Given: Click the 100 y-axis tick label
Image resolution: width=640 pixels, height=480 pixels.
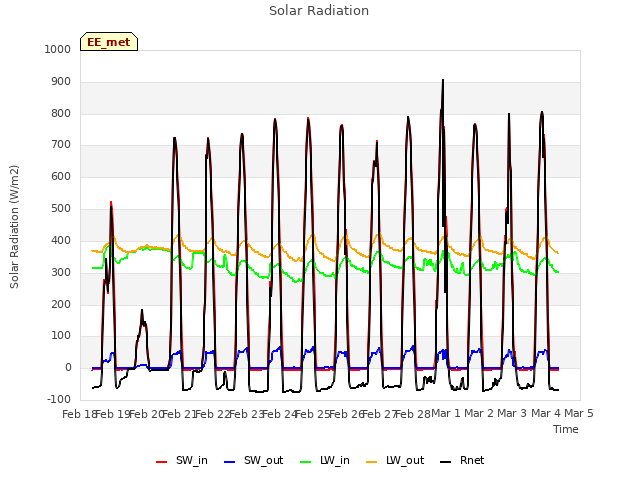Looking at the screenshot, I should pos(61,336).
